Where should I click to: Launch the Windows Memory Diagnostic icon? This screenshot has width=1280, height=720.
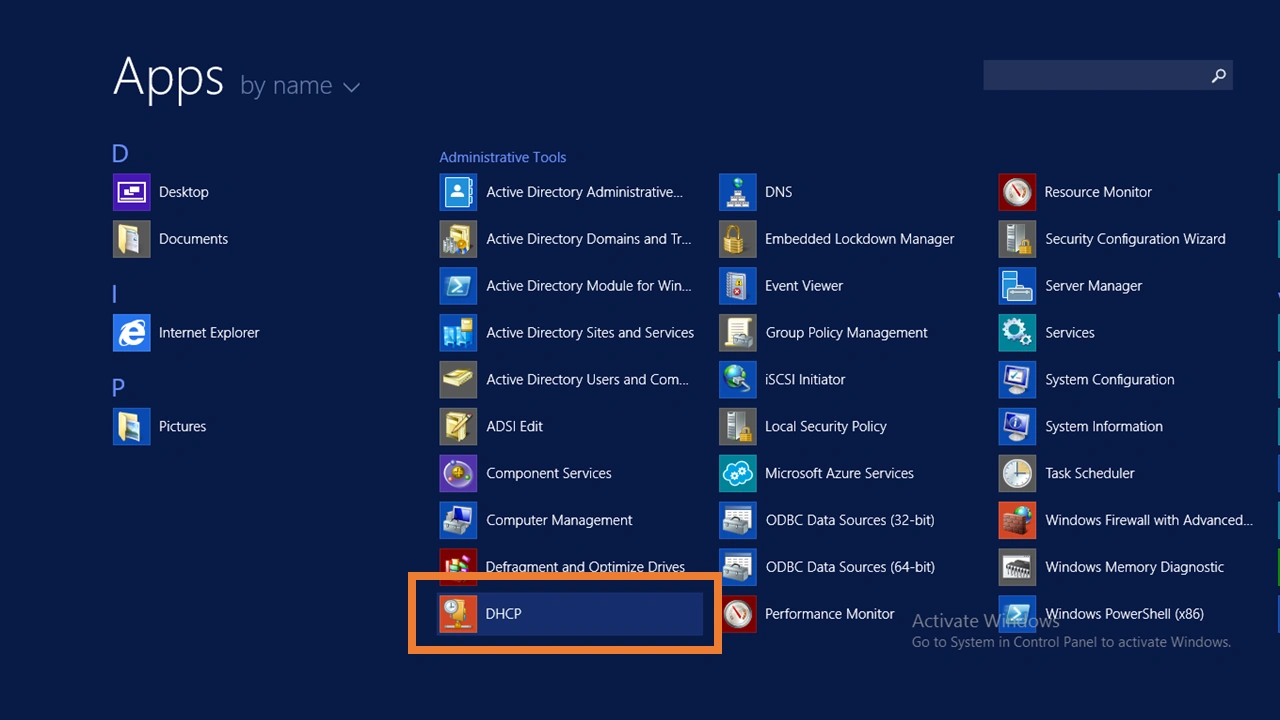(x=1017, y=567)
